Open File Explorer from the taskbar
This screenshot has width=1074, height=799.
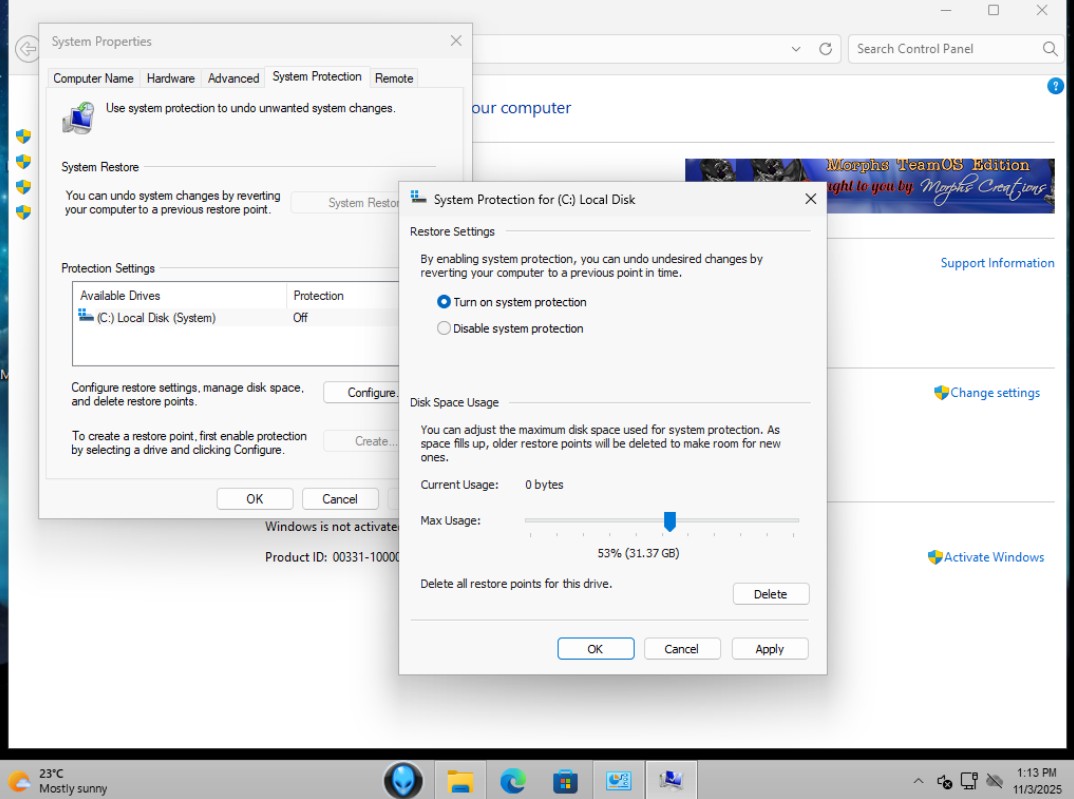pyautogui.click(x=460, y=781)
